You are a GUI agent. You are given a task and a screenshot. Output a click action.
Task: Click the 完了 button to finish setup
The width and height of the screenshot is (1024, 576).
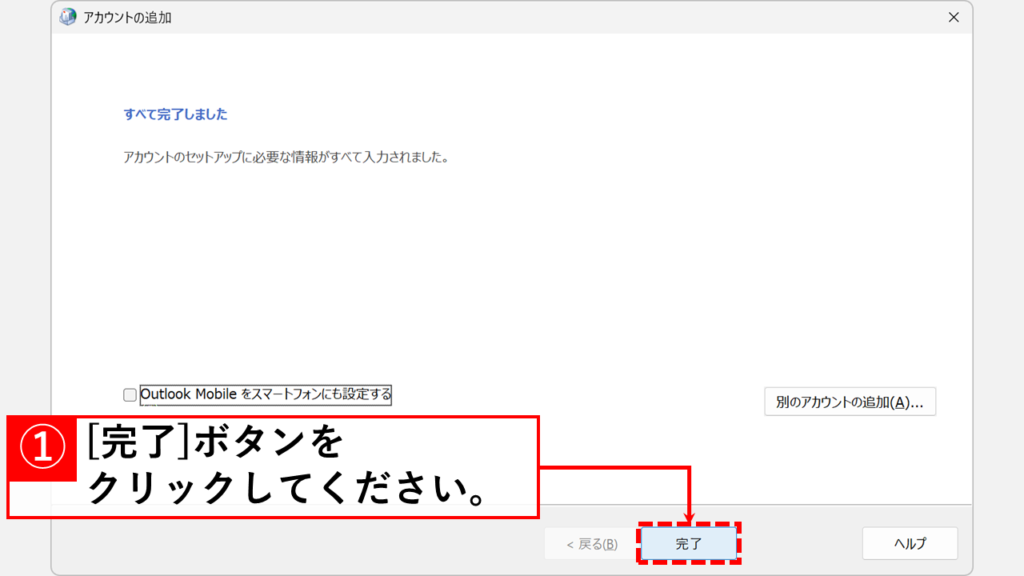689,543
